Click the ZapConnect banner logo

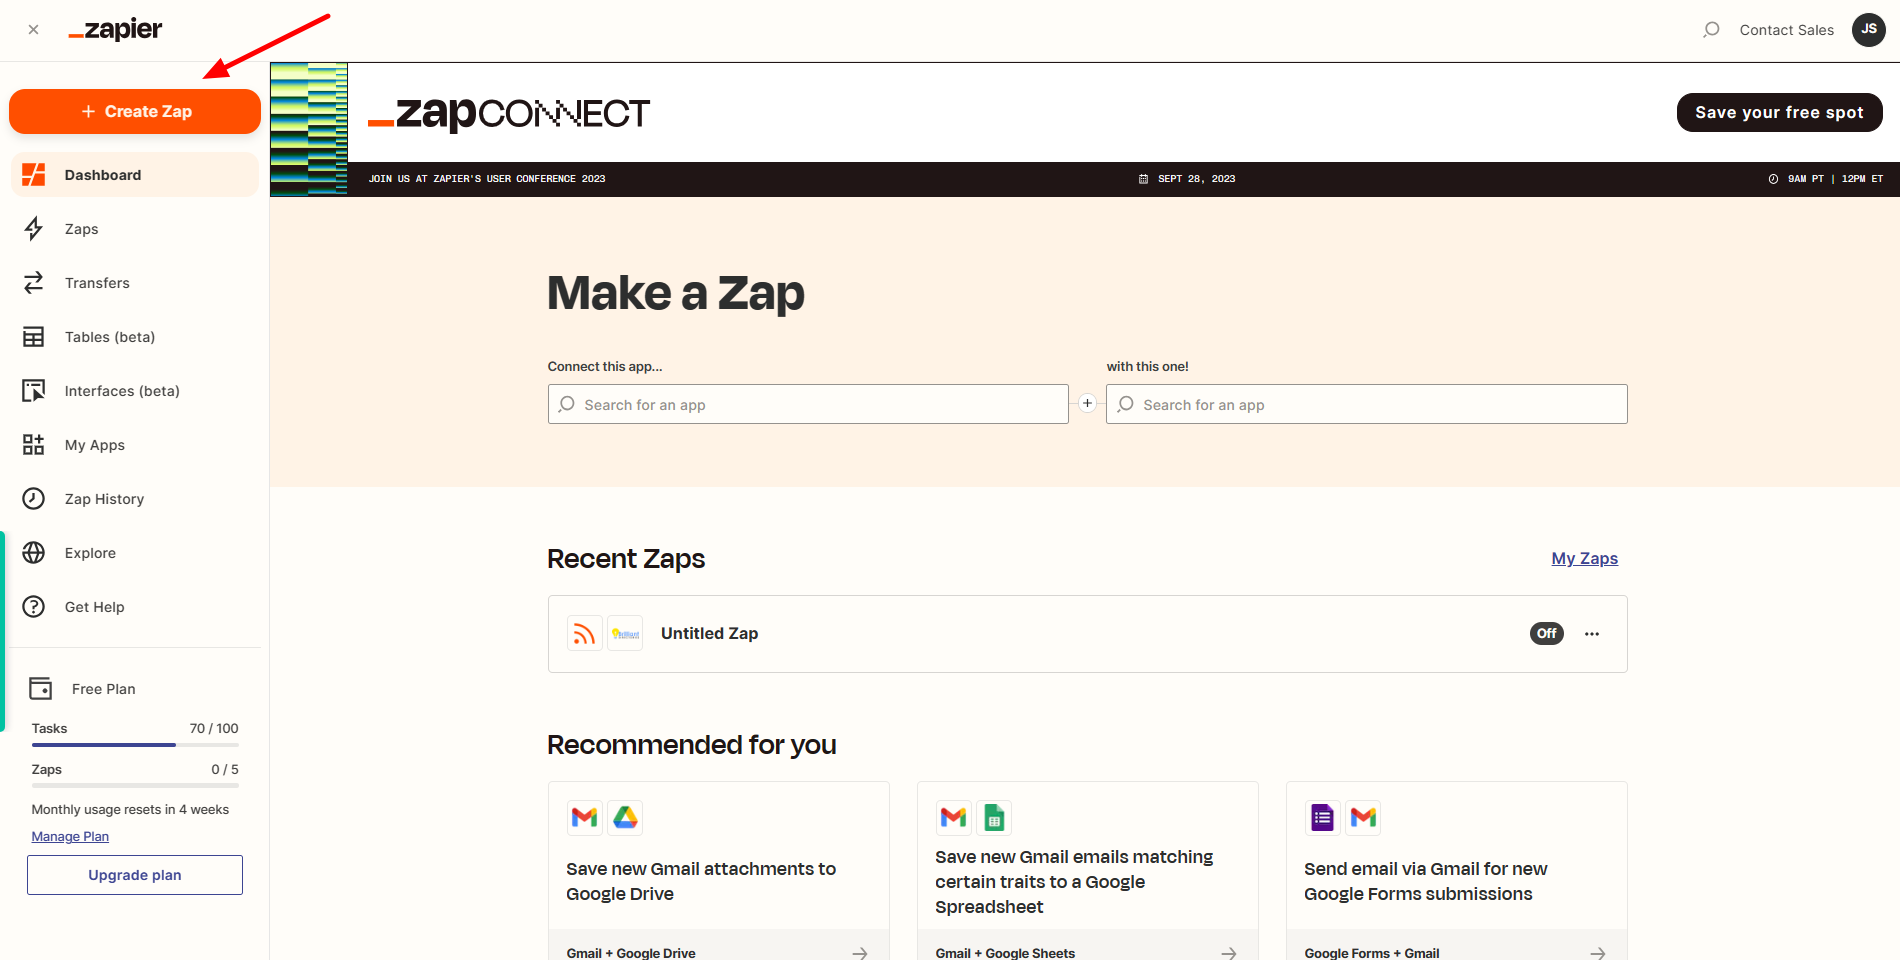coord(509,114)
